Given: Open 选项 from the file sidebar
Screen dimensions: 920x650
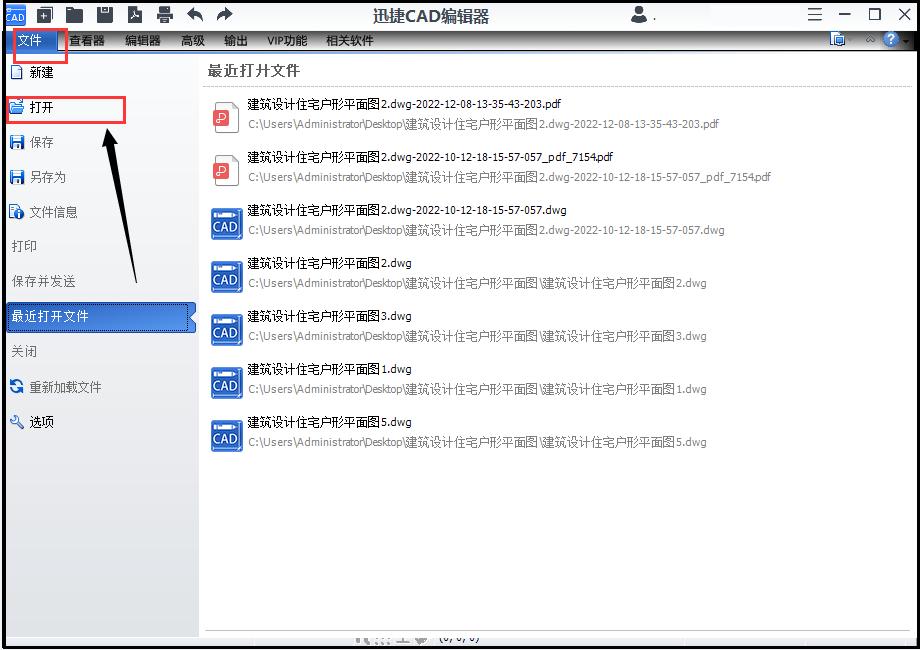Looking at the screenshot, I should click(42, 421).
